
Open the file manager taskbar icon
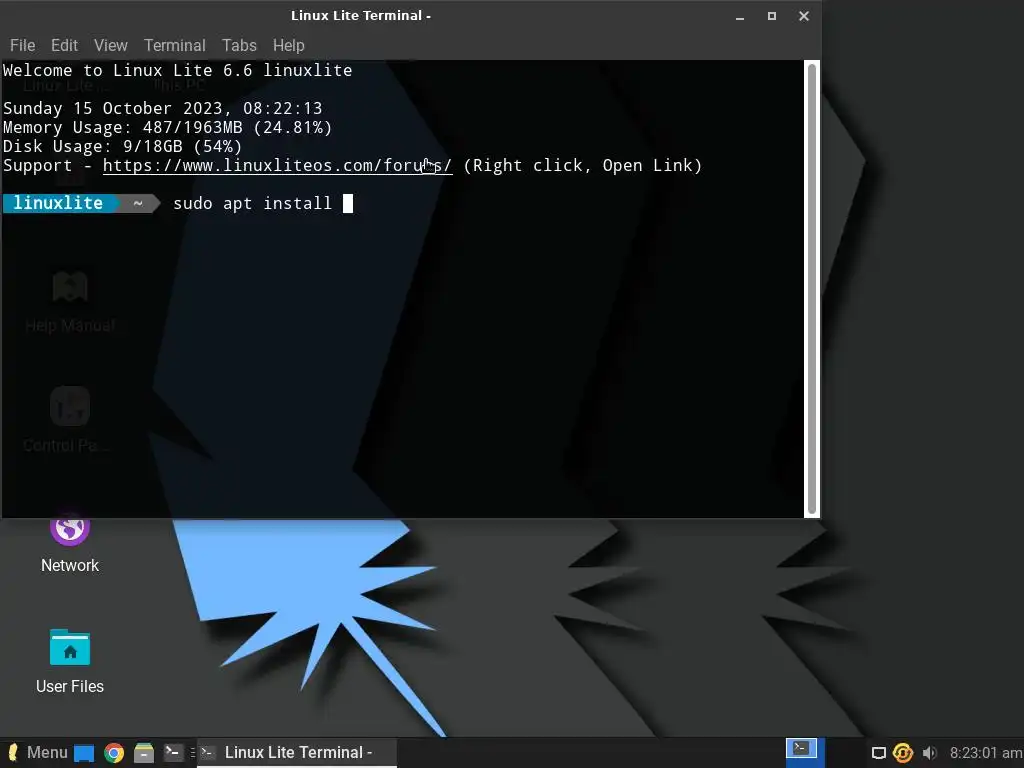point(144,753)
